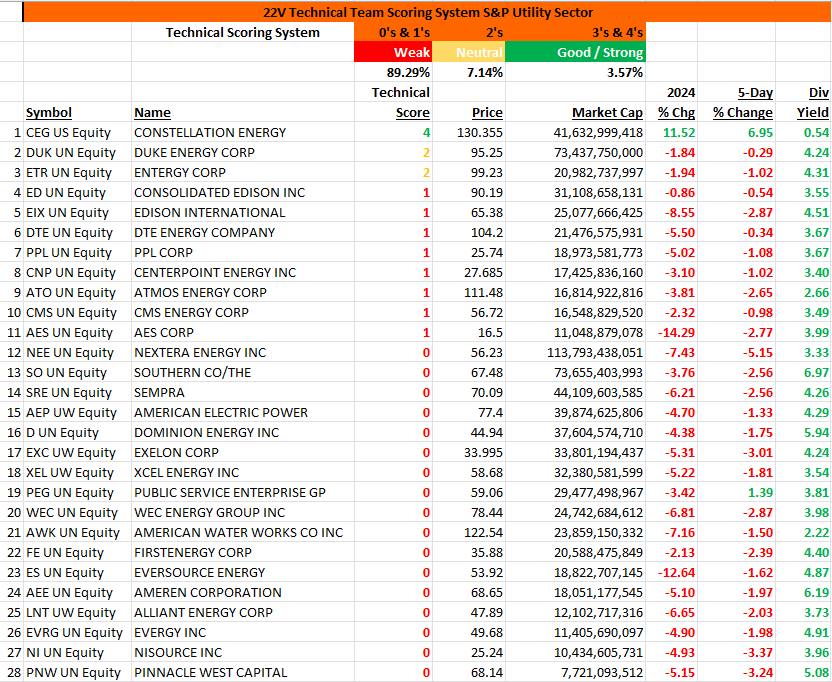Click the green 'Good / Strong' legend cell
Viewport: 832px width, 682px height.
pyautogui.click(x=575, y=52)
